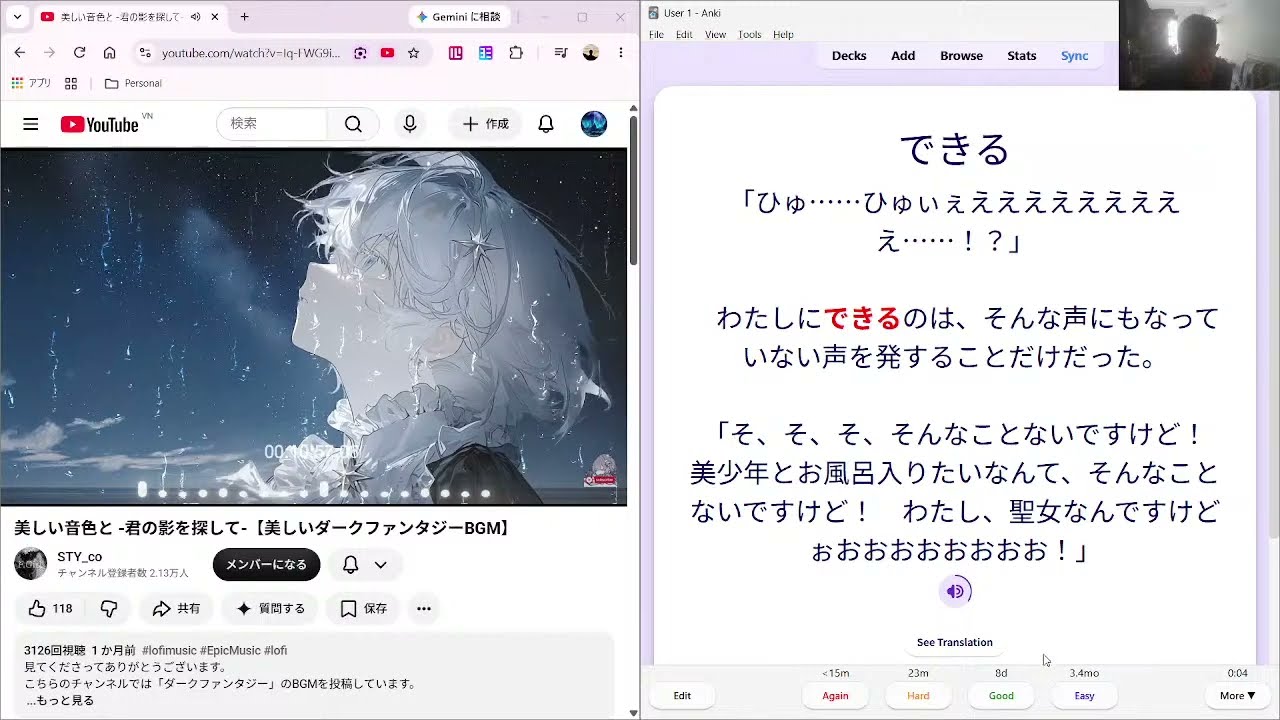Open Anki View menu
Screen dimensions: 1280x720
(x=715, y=34)
